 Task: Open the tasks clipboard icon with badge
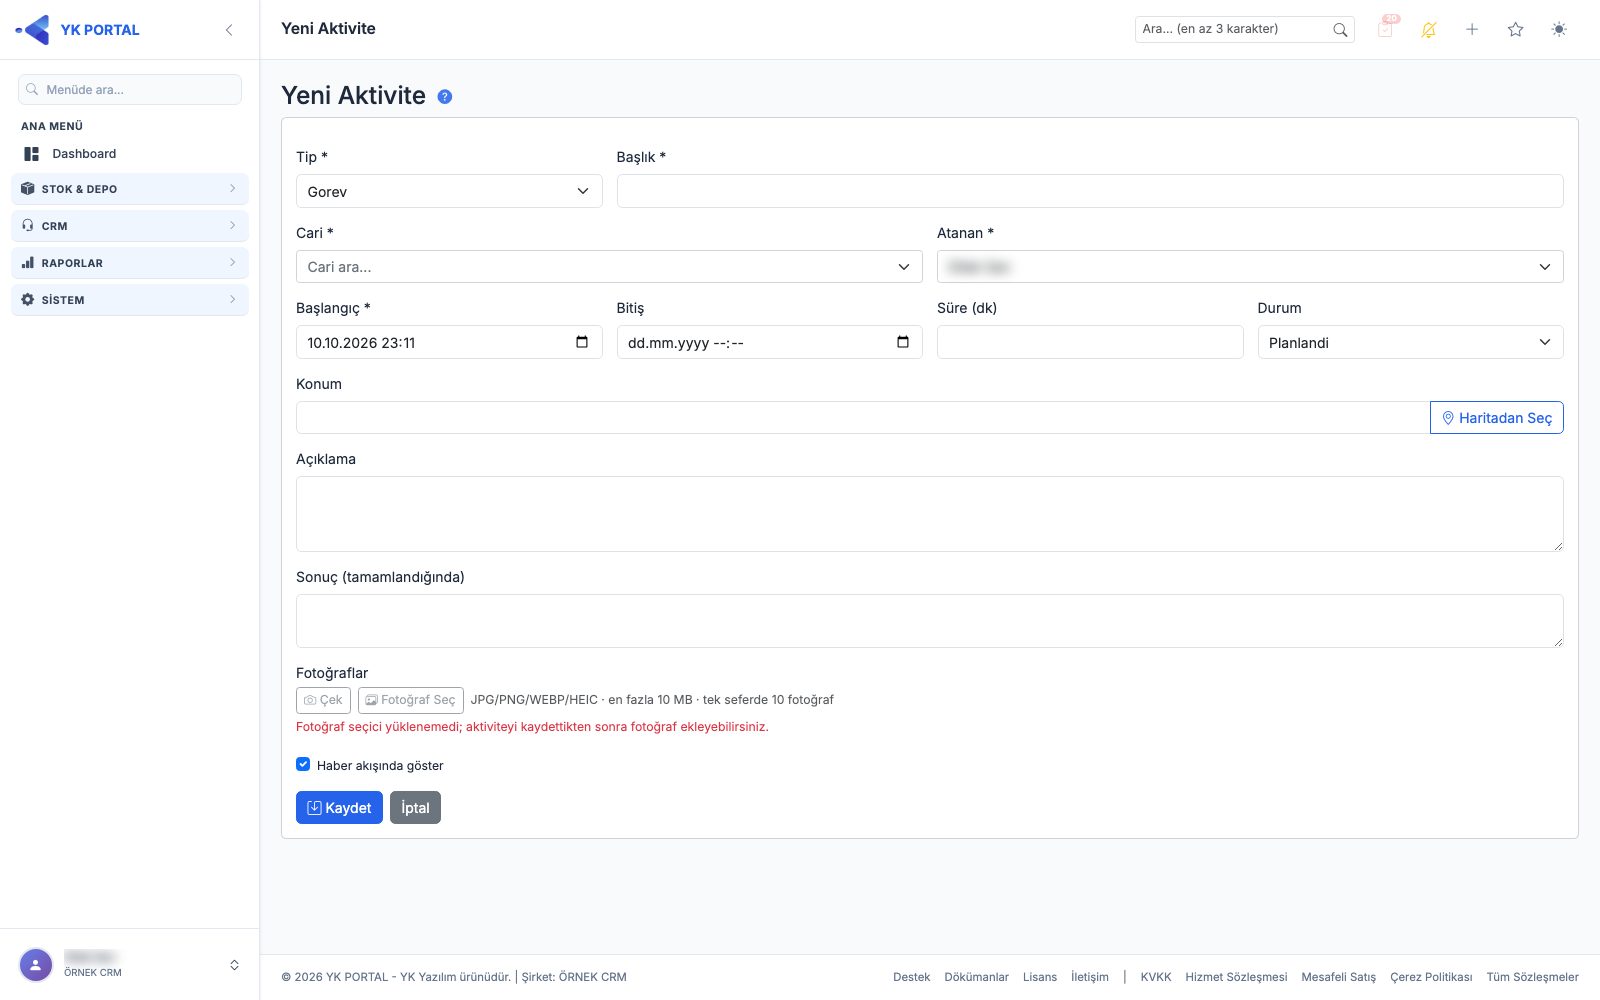(x=1386, y=29)
